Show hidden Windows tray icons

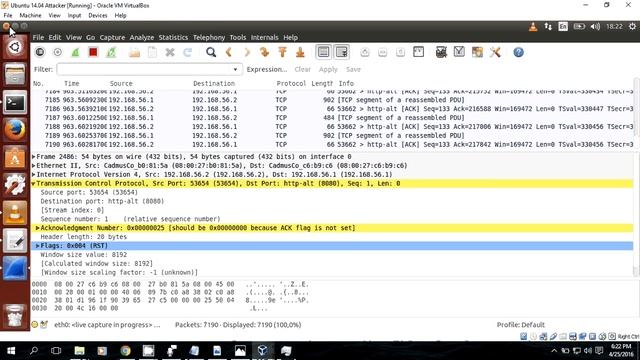click(554, 351)
